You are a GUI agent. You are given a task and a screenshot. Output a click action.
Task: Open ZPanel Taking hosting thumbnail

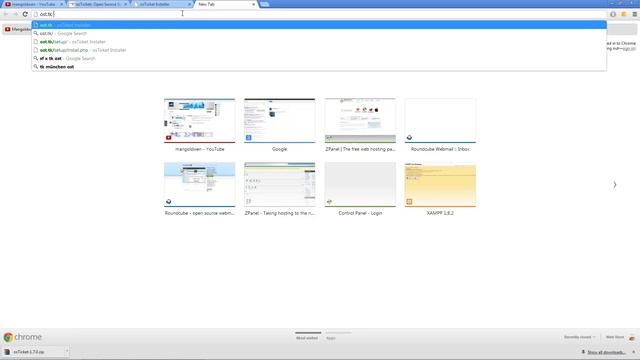click(x=280, y=184)
